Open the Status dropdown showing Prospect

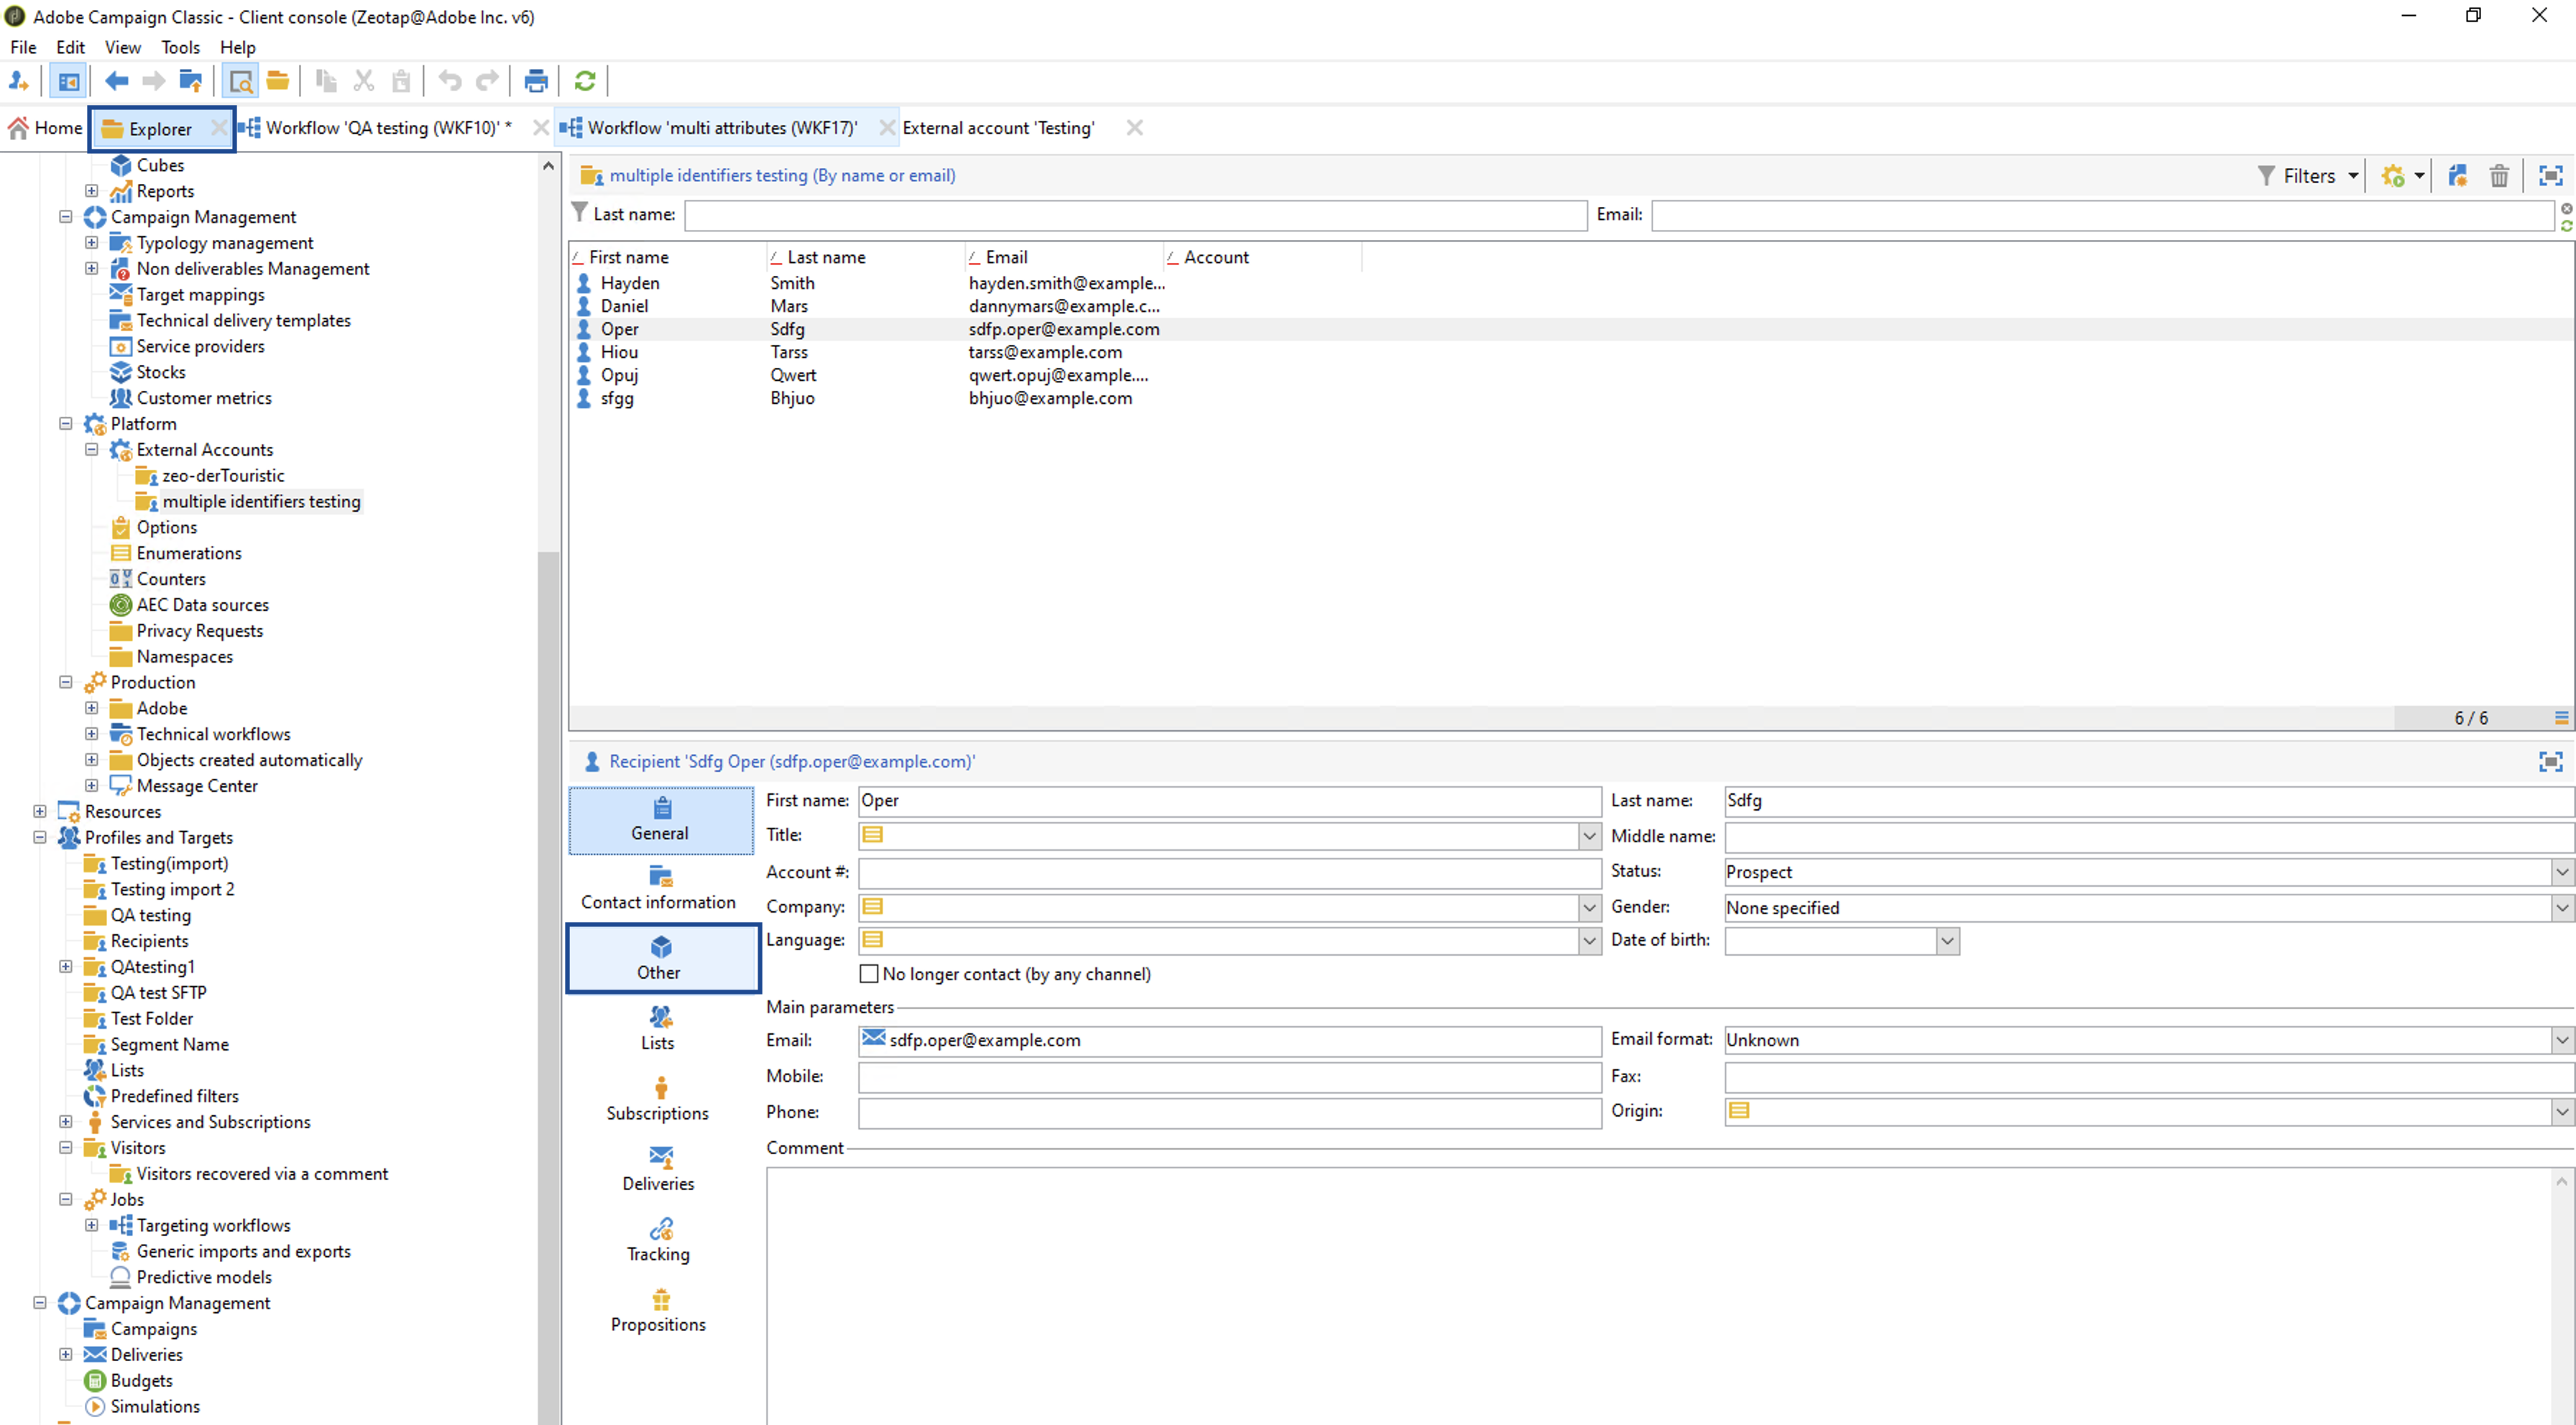(x=2561, y=872)
